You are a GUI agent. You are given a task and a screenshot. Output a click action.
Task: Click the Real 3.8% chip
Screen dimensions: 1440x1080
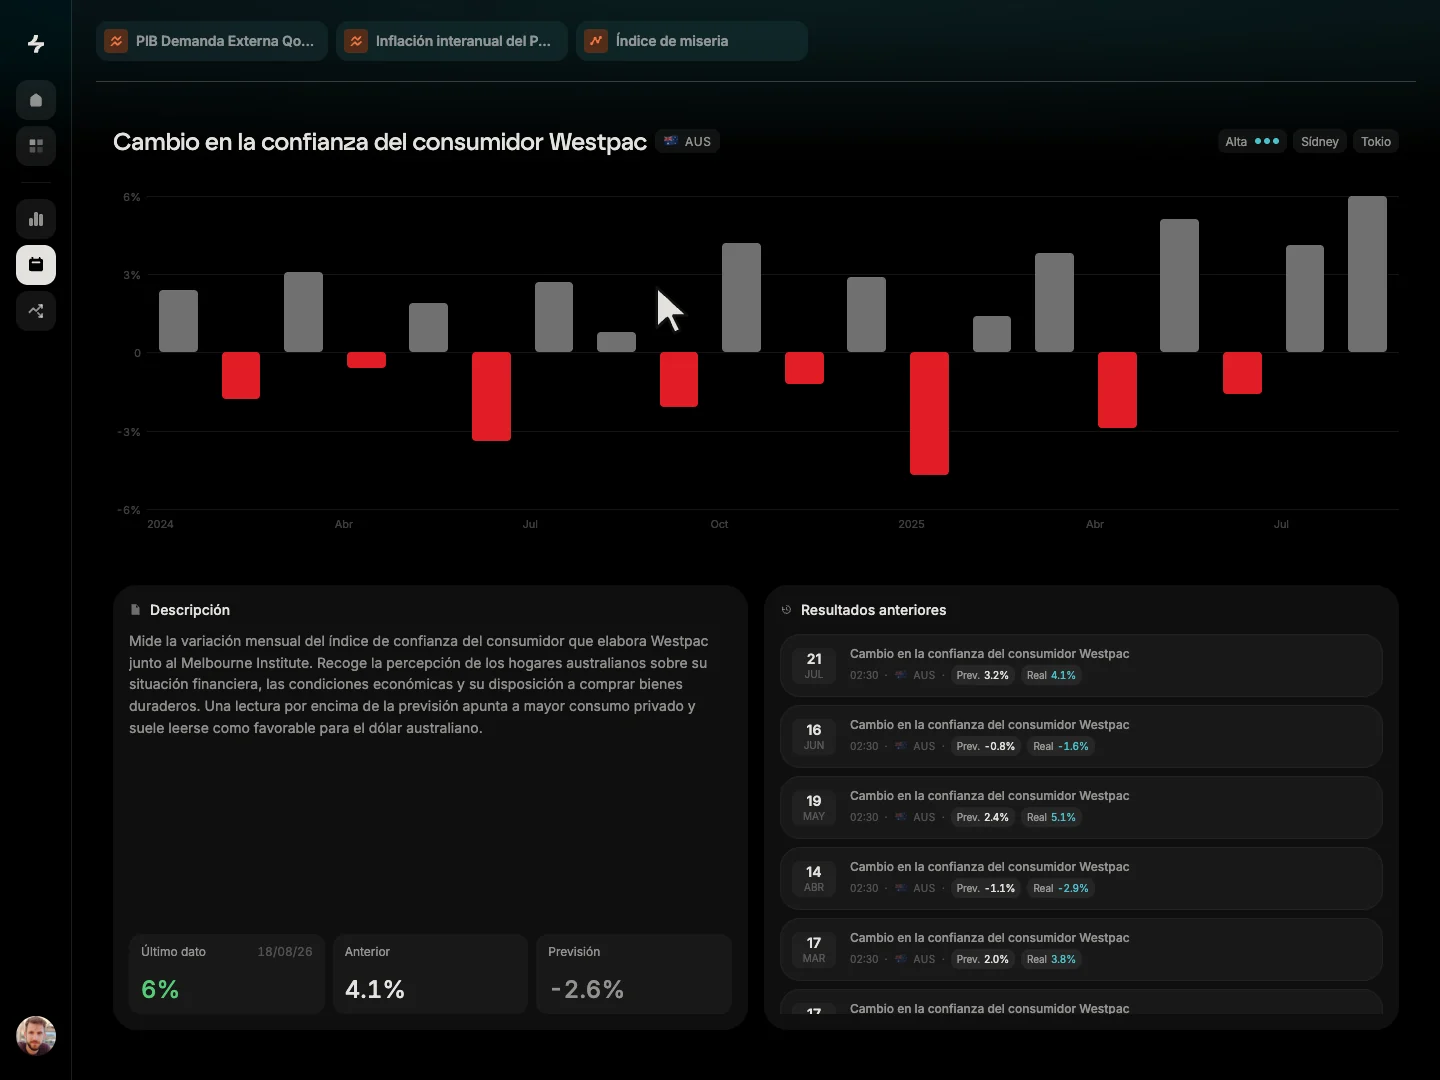point(1051,959)
